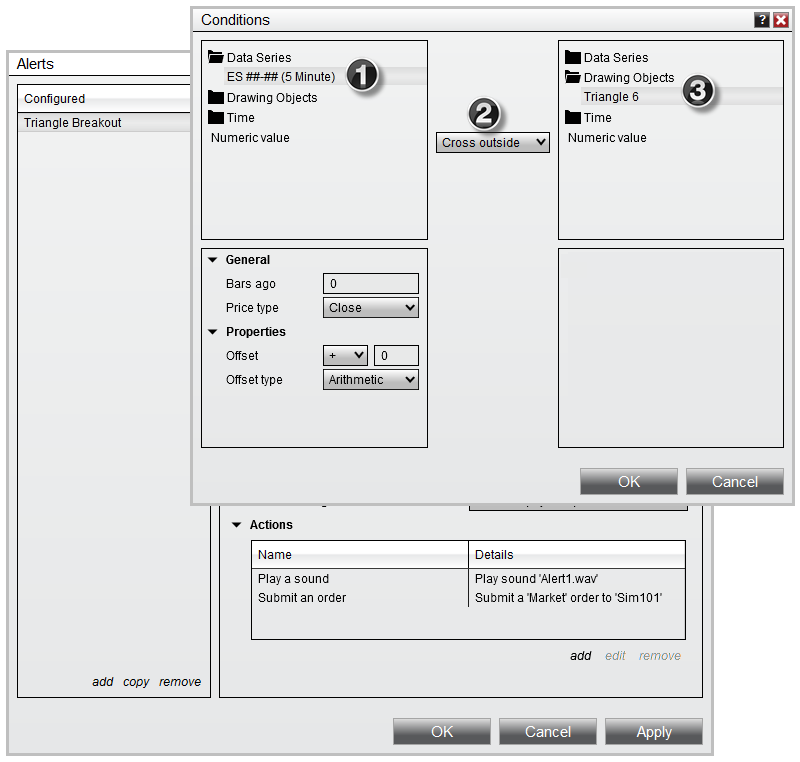Screen dimensions: 800x762
Task: Click right panel Data Series folder icon
Action: coord(573,58)
